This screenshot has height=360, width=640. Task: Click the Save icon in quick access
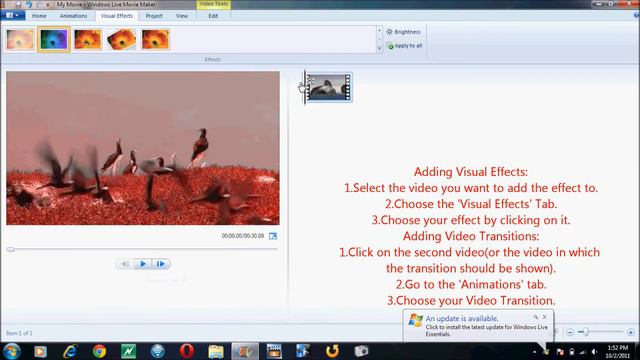(18, 4)
